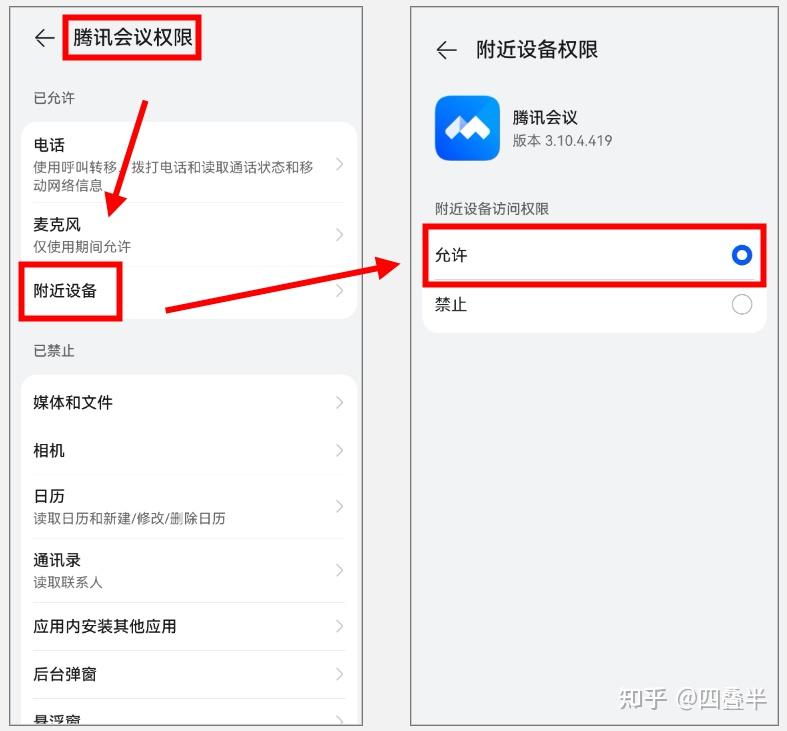Open 应用内安装其他应用 permission entry
Screen dimensions: 787x731
pos(189,626)
